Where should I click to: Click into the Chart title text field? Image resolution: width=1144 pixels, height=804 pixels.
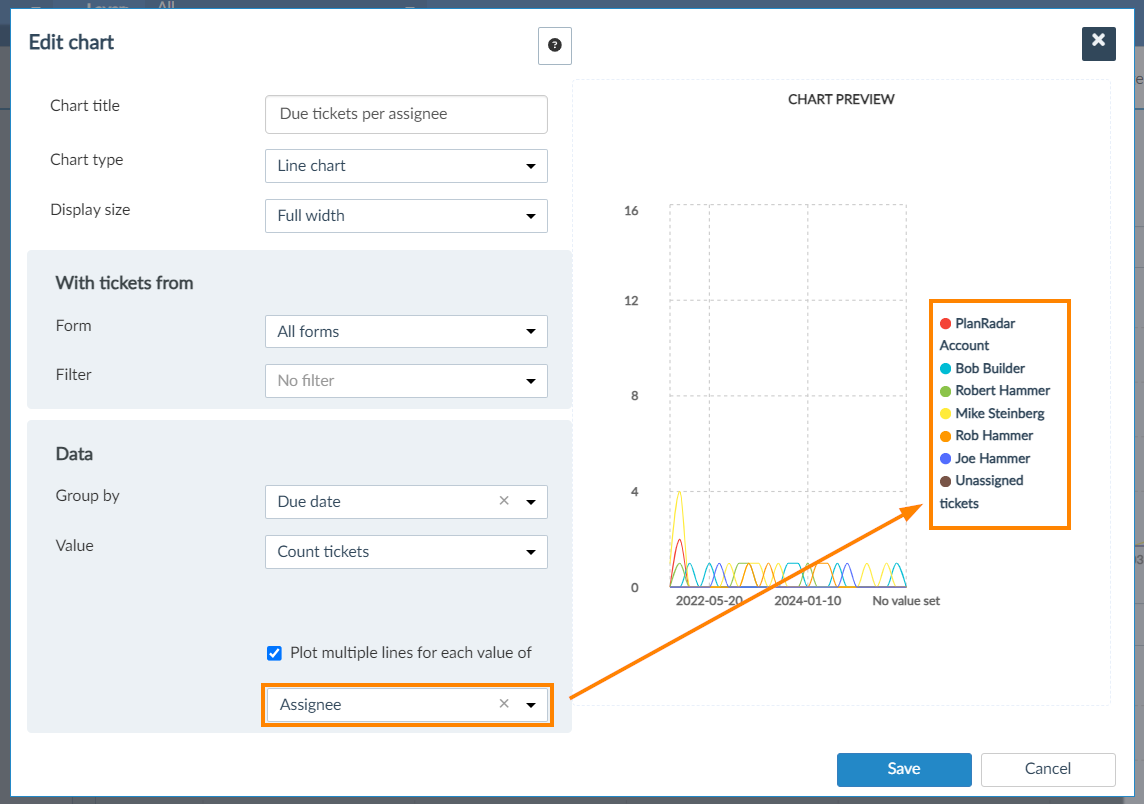click(x=406, y=114)
